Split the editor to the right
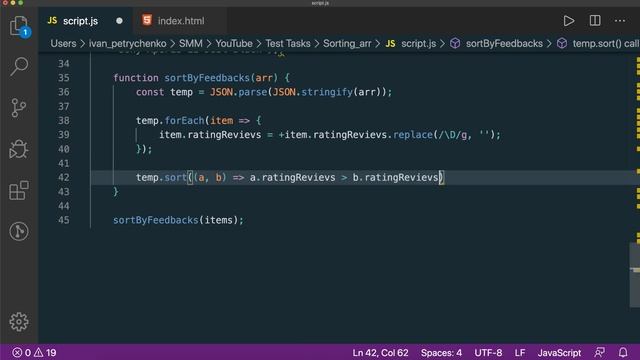This screenshot has width=640, height=360. pyautogui.click(x=595, y=21)
